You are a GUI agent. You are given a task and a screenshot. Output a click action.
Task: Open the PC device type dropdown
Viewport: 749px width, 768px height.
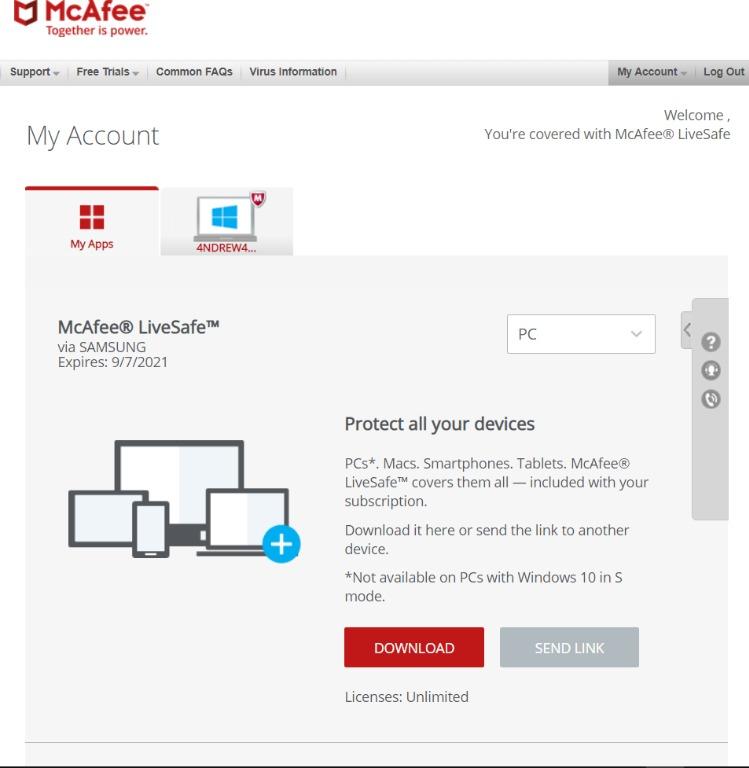click(581, 334)
